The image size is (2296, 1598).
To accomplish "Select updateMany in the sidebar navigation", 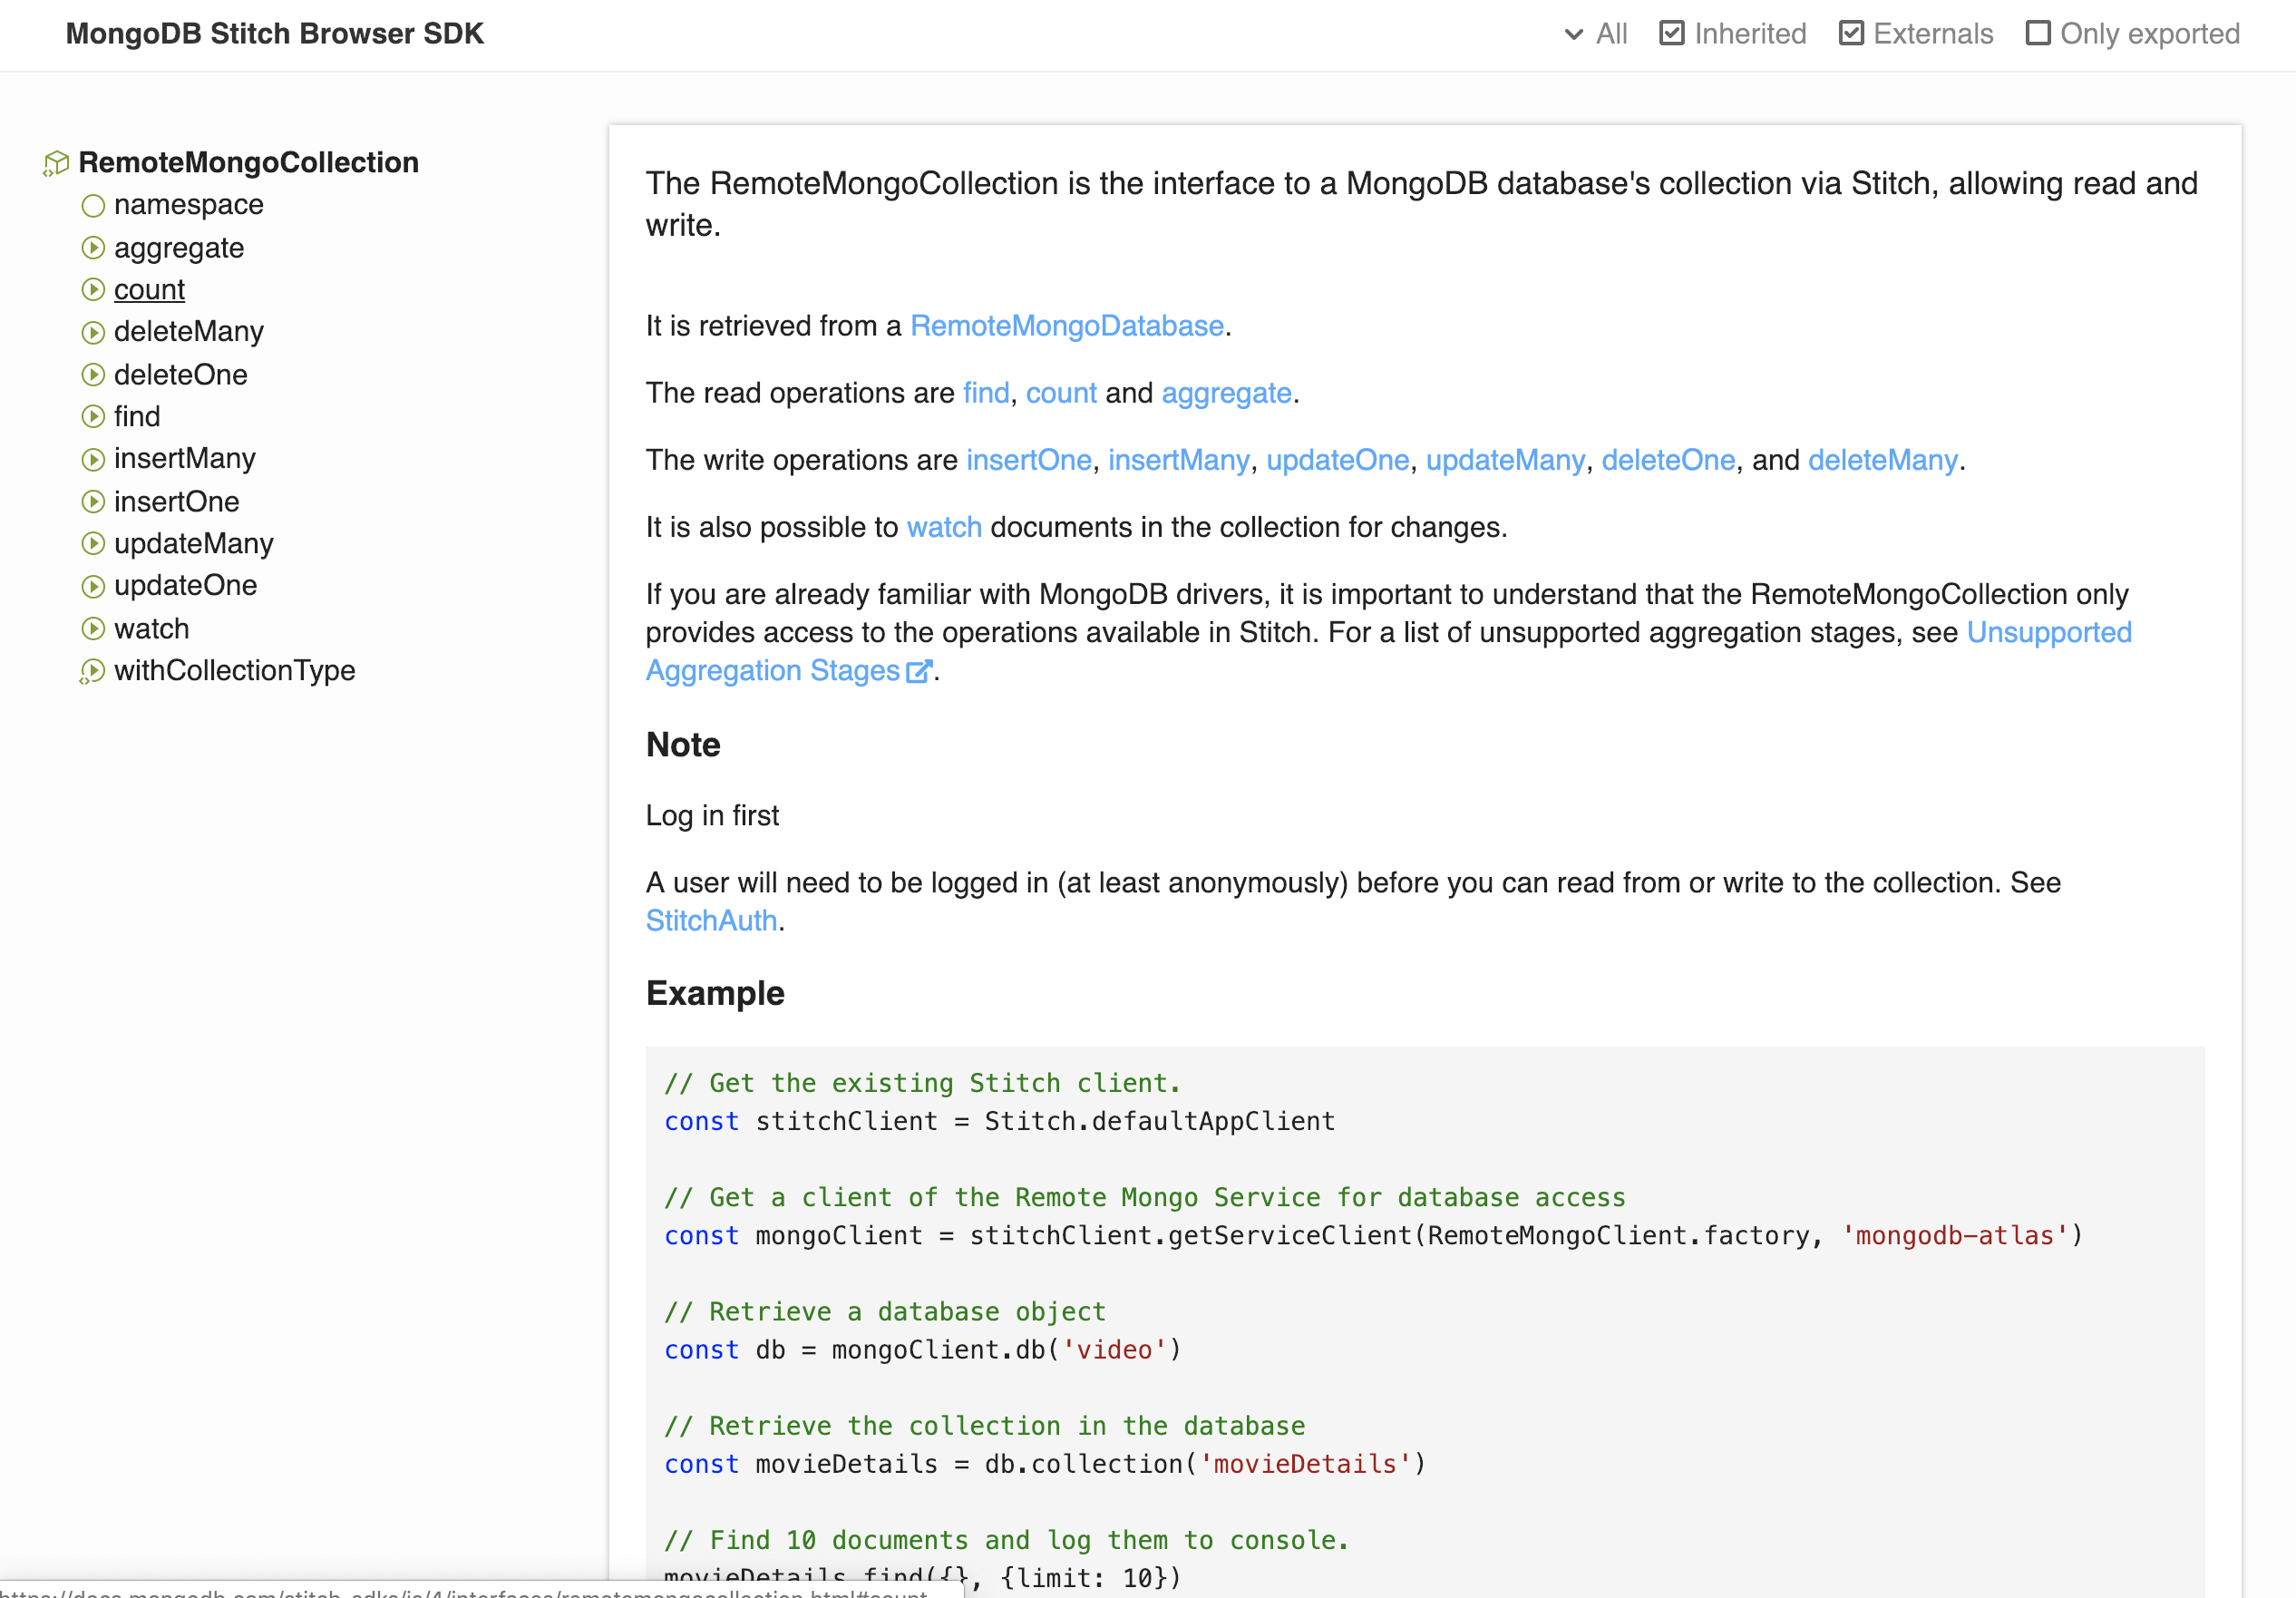I will point(193,544).
